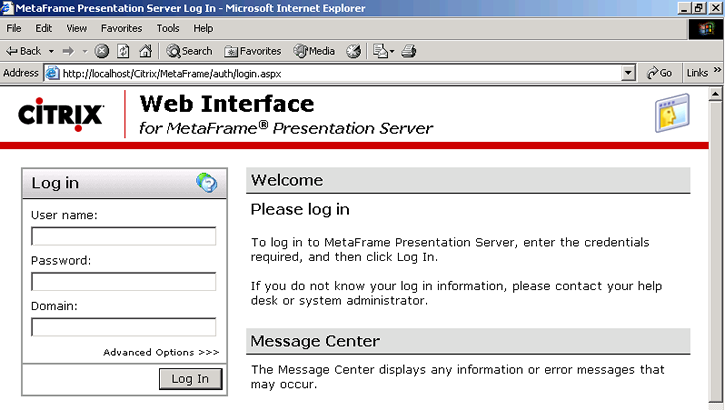Click the Welcome heading text

[287, 180]
